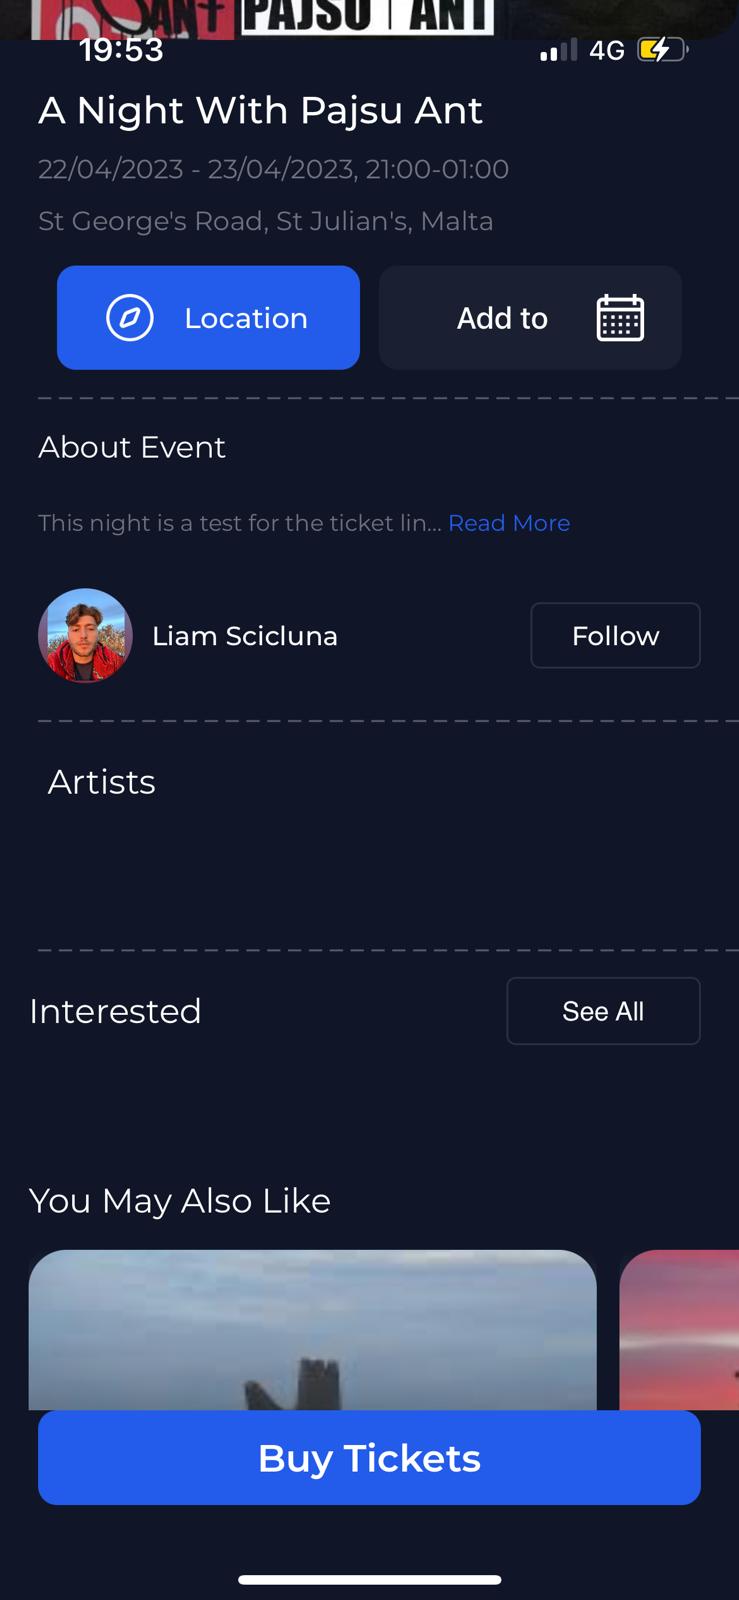Expand the description with Read More

tap(509, 523)
